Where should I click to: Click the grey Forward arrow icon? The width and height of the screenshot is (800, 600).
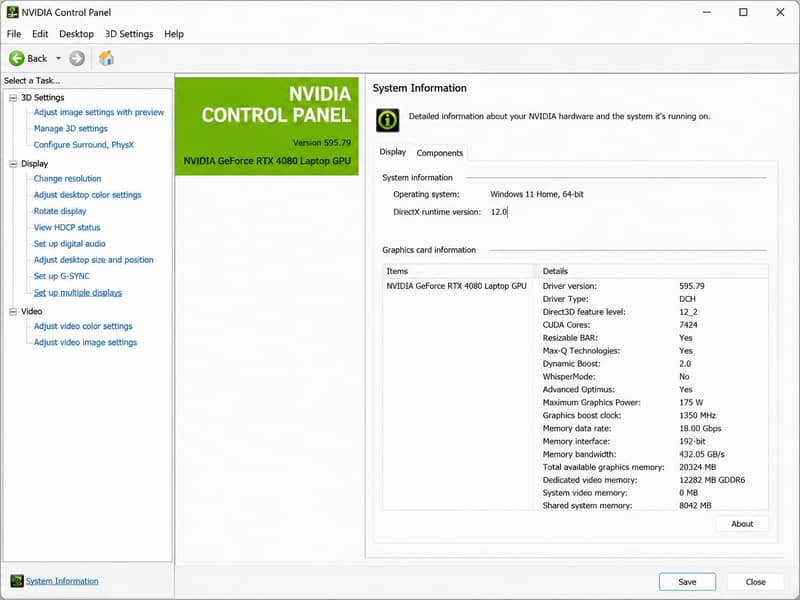(x=77, y=59)
